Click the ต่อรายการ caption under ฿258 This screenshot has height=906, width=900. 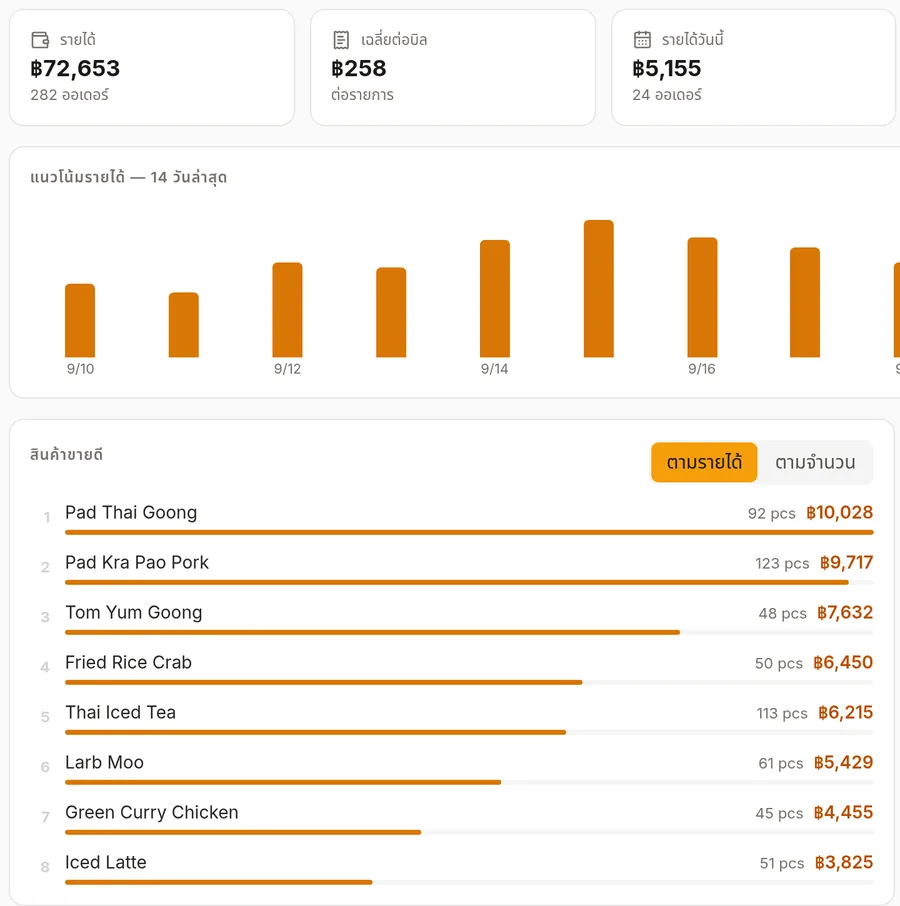click(x=363, y=95)
